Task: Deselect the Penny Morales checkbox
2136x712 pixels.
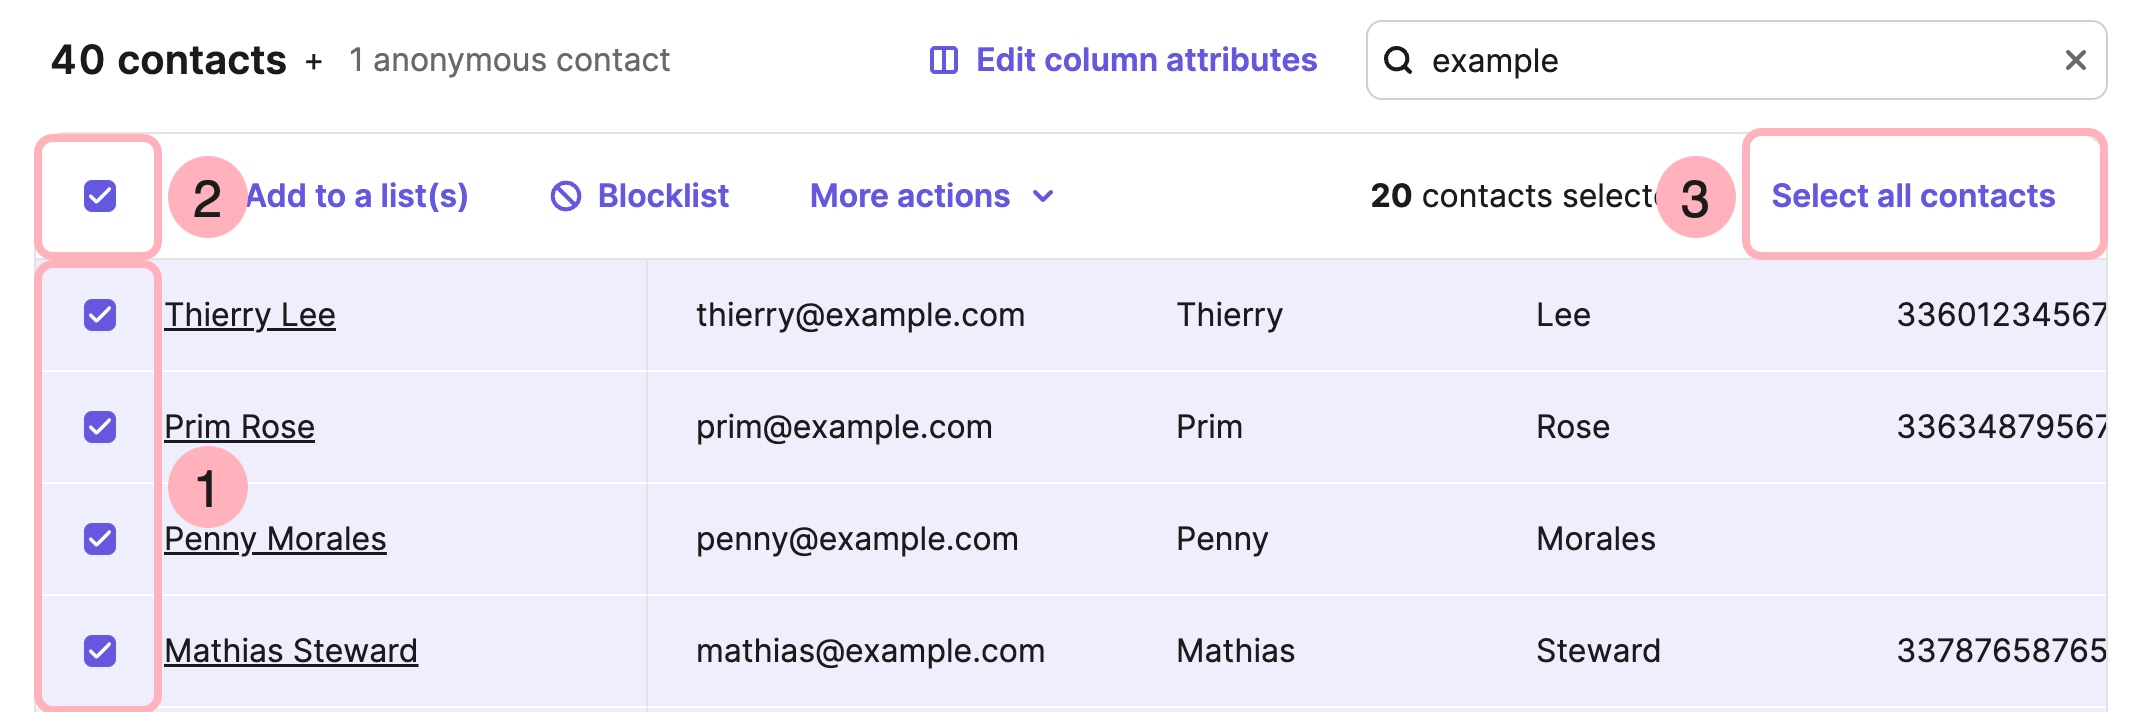Action: pyautogui.click(x=100, y=539)
